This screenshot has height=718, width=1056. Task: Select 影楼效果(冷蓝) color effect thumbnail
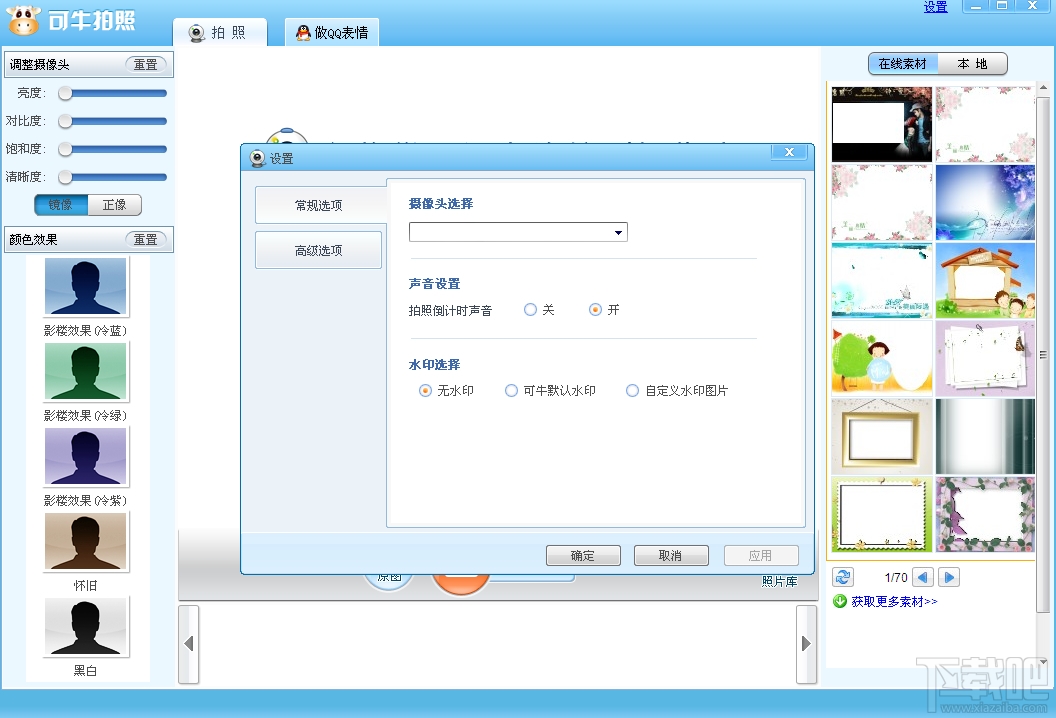click(x=86, y=287)
